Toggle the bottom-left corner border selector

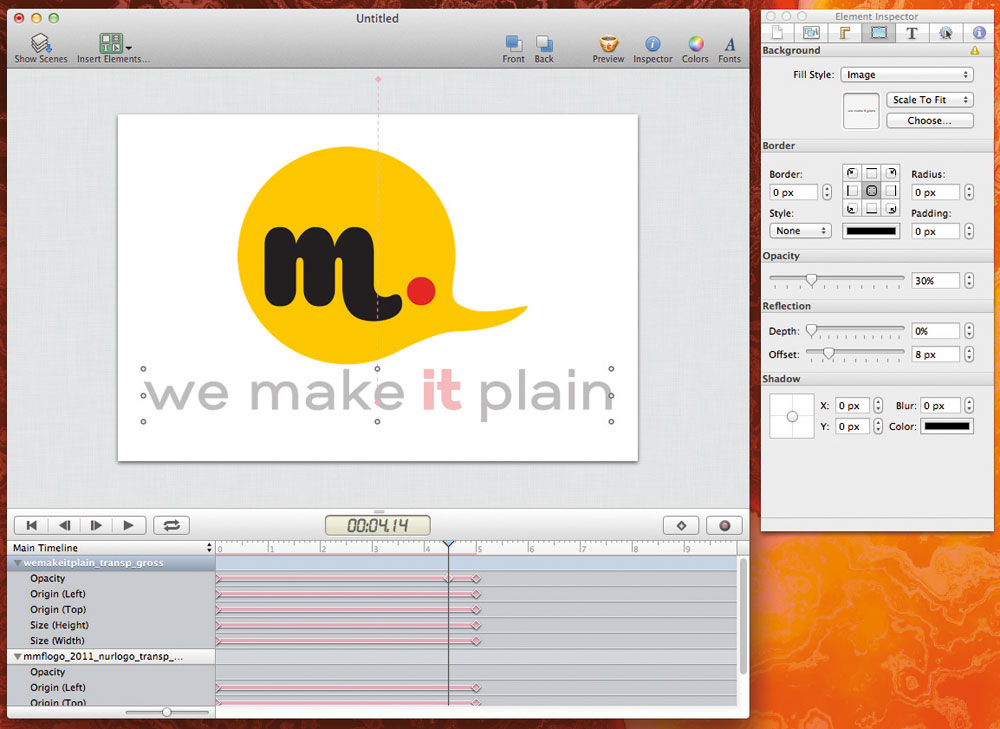pos(852,209)
